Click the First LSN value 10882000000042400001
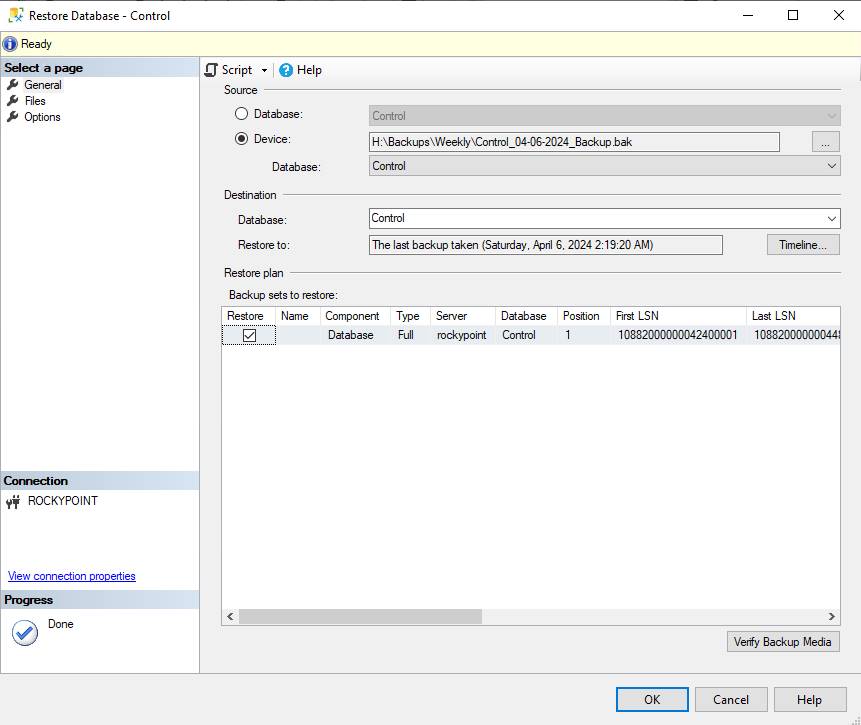861x725 pixels. pos(678,335)
